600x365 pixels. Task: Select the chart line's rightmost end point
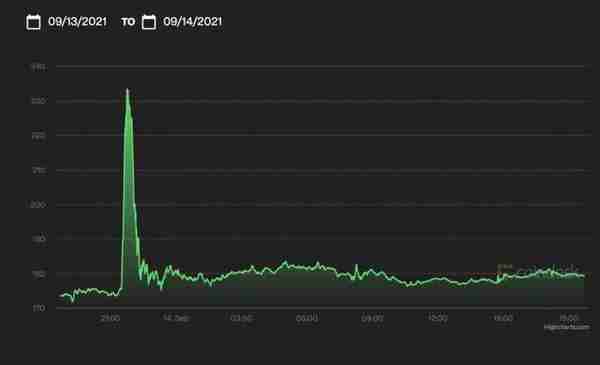(584, 276)
